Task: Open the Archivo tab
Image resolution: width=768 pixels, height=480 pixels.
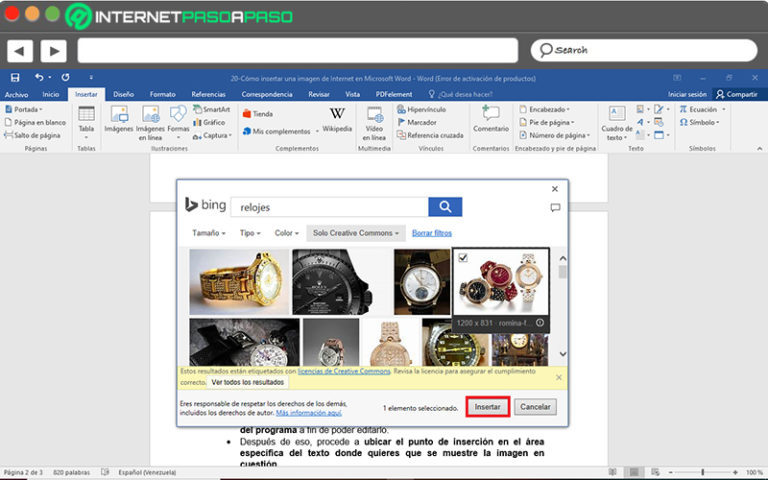Action: 17,95
